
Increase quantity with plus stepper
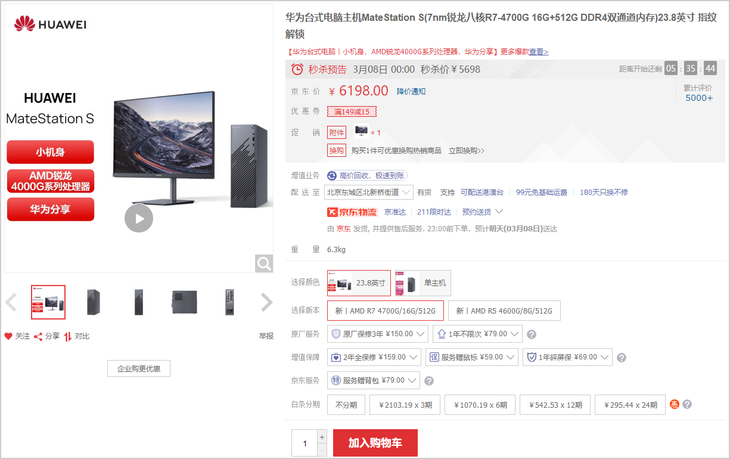click(322, 437)
